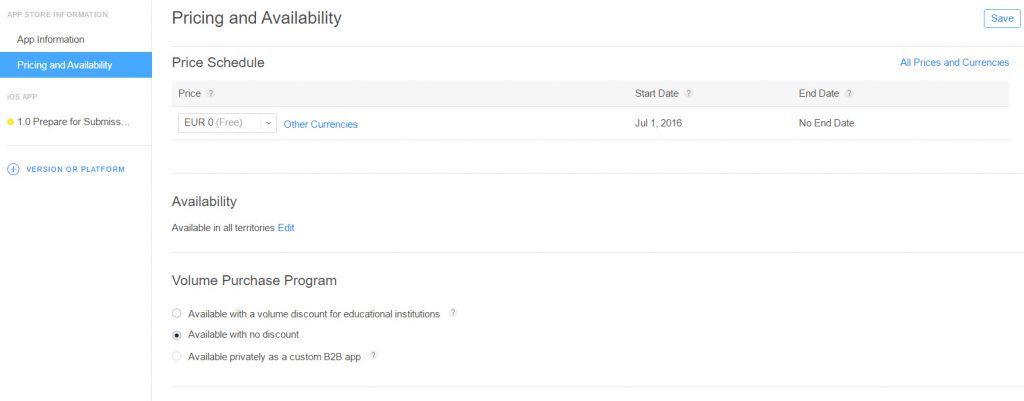Click the Jul 1, 2016 start date
The image size is (1024, 401).
click(658, 123)
